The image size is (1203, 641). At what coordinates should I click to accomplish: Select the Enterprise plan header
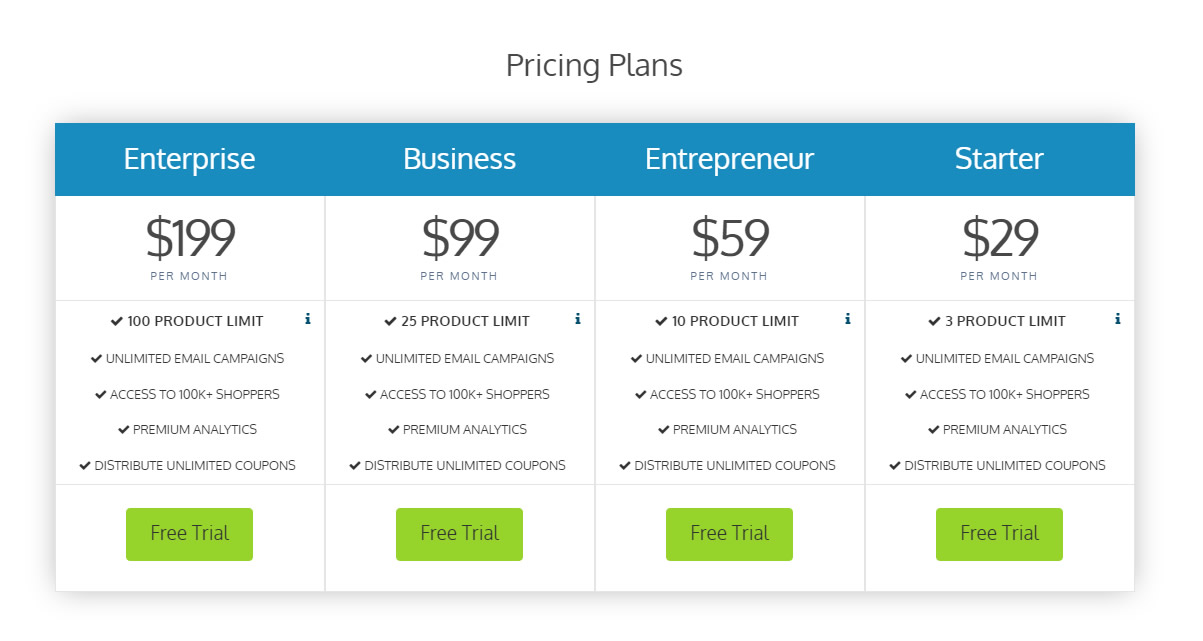coord(189,159)
